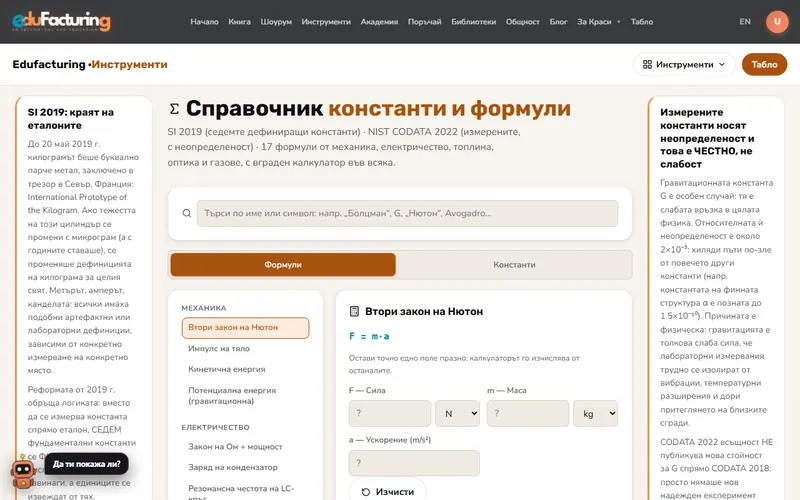Open the user avatar U menu

(777, 21)
